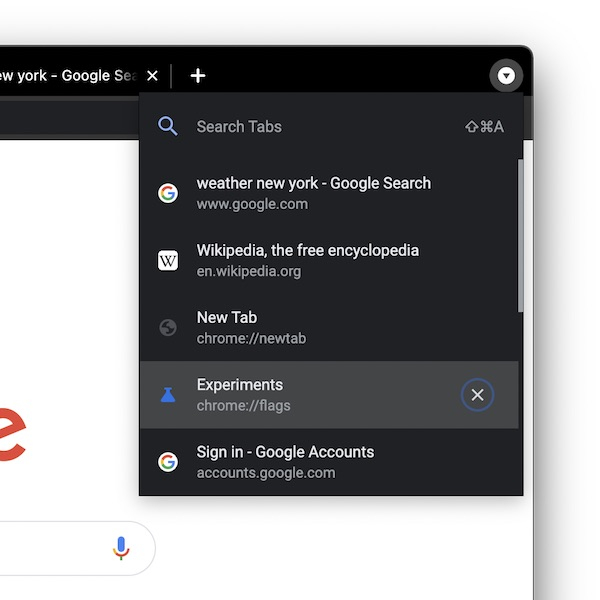Click the Wikipedia favicon icon
This screenshot has height=600, width=600.
point(168,261)
